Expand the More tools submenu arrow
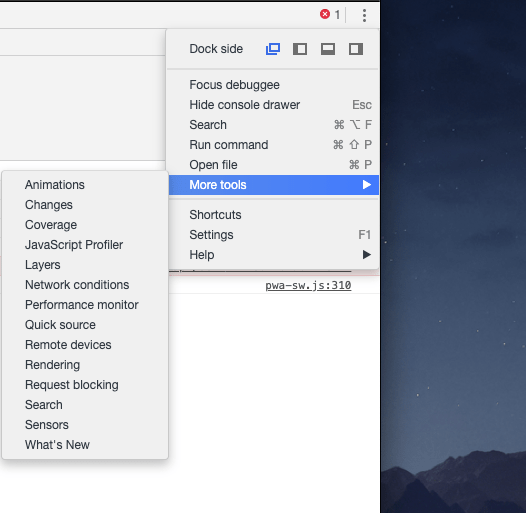526x513 pixels. (x=367, y=185)
